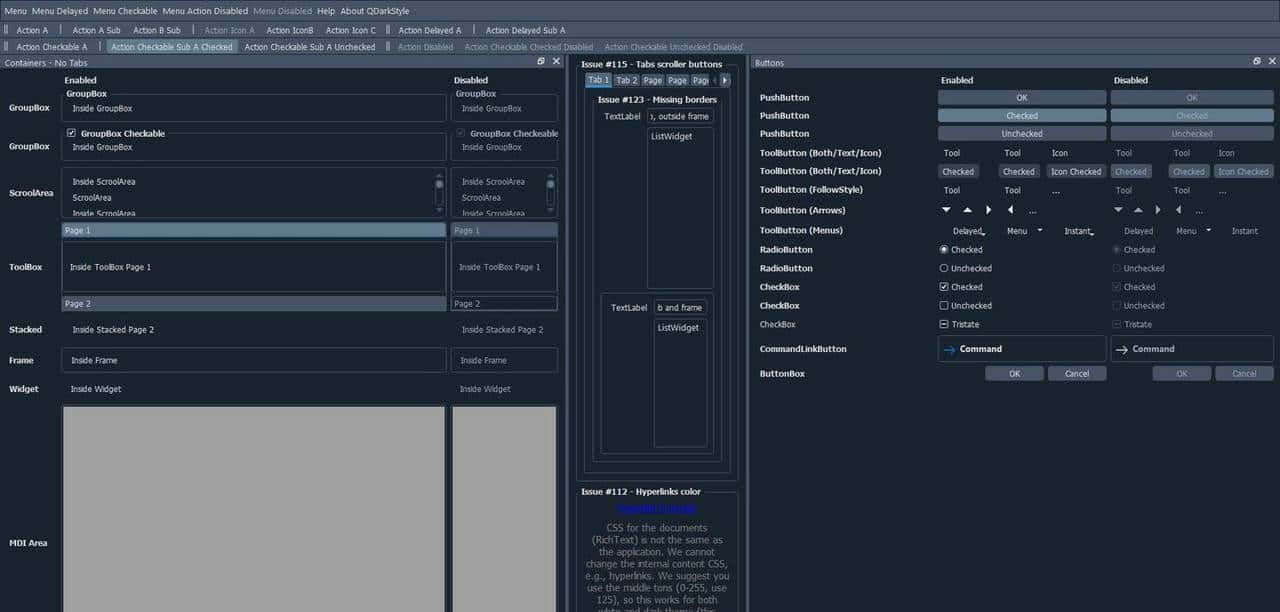Cycle the Tristate checkbox state
1280x612 pixels.
[943, 324]
